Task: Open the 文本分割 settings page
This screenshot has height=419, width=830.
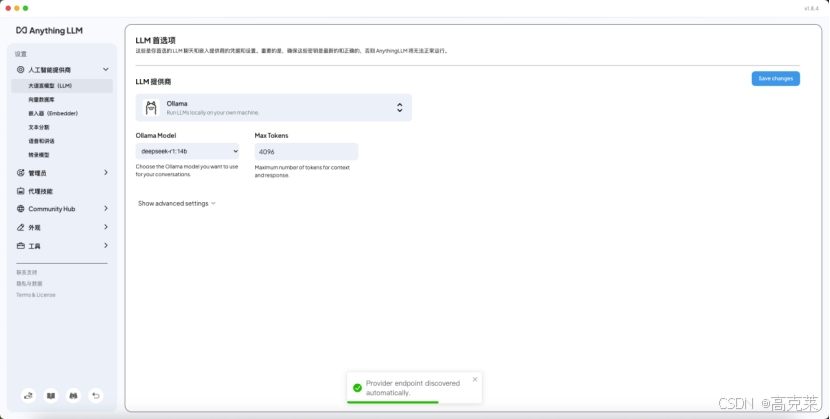Action: [39, 127]
